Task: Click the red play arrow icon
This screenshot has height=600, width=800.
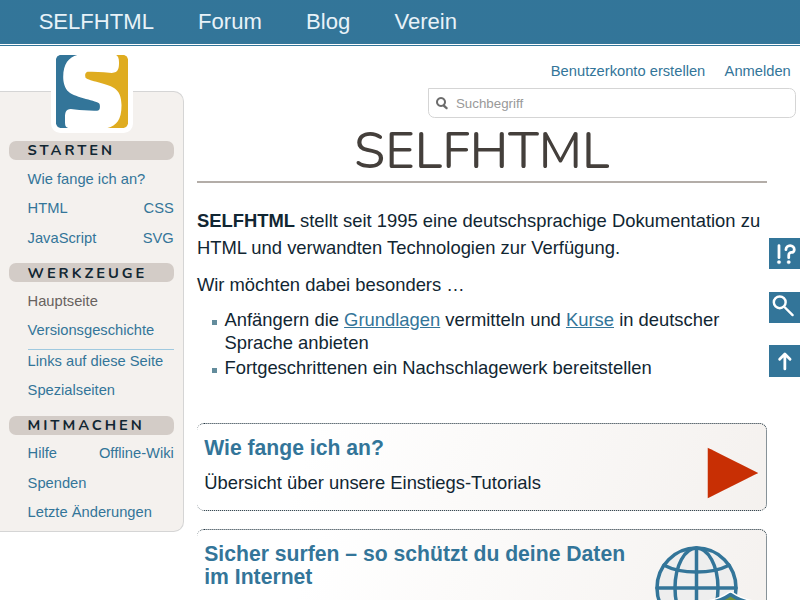Action: click(732, 473)
